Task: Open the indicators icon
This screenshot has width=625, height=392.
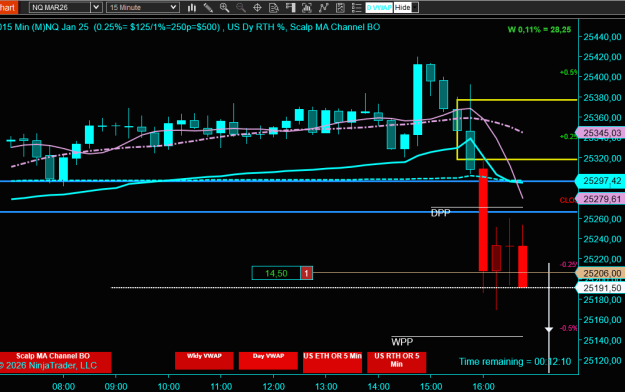Action: click(x=324, y=7)
